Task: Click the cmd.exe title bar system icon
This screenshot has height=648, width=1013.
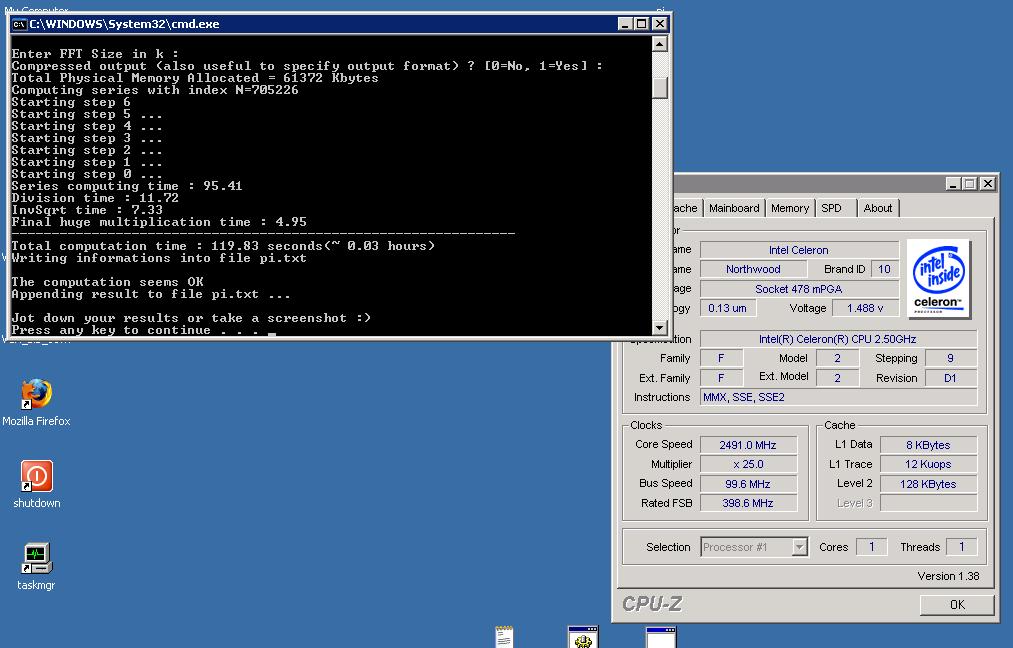Action: (19, 24)
